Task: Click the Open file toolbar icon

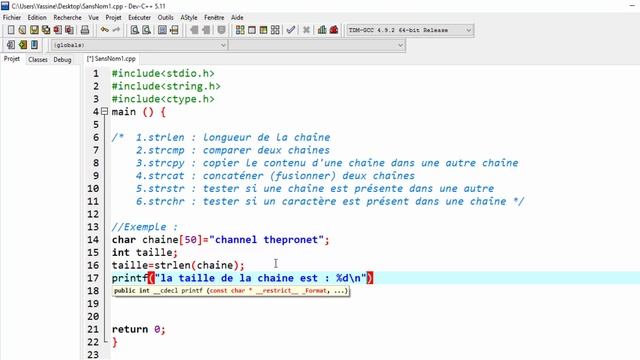Action: click(22, 30)
